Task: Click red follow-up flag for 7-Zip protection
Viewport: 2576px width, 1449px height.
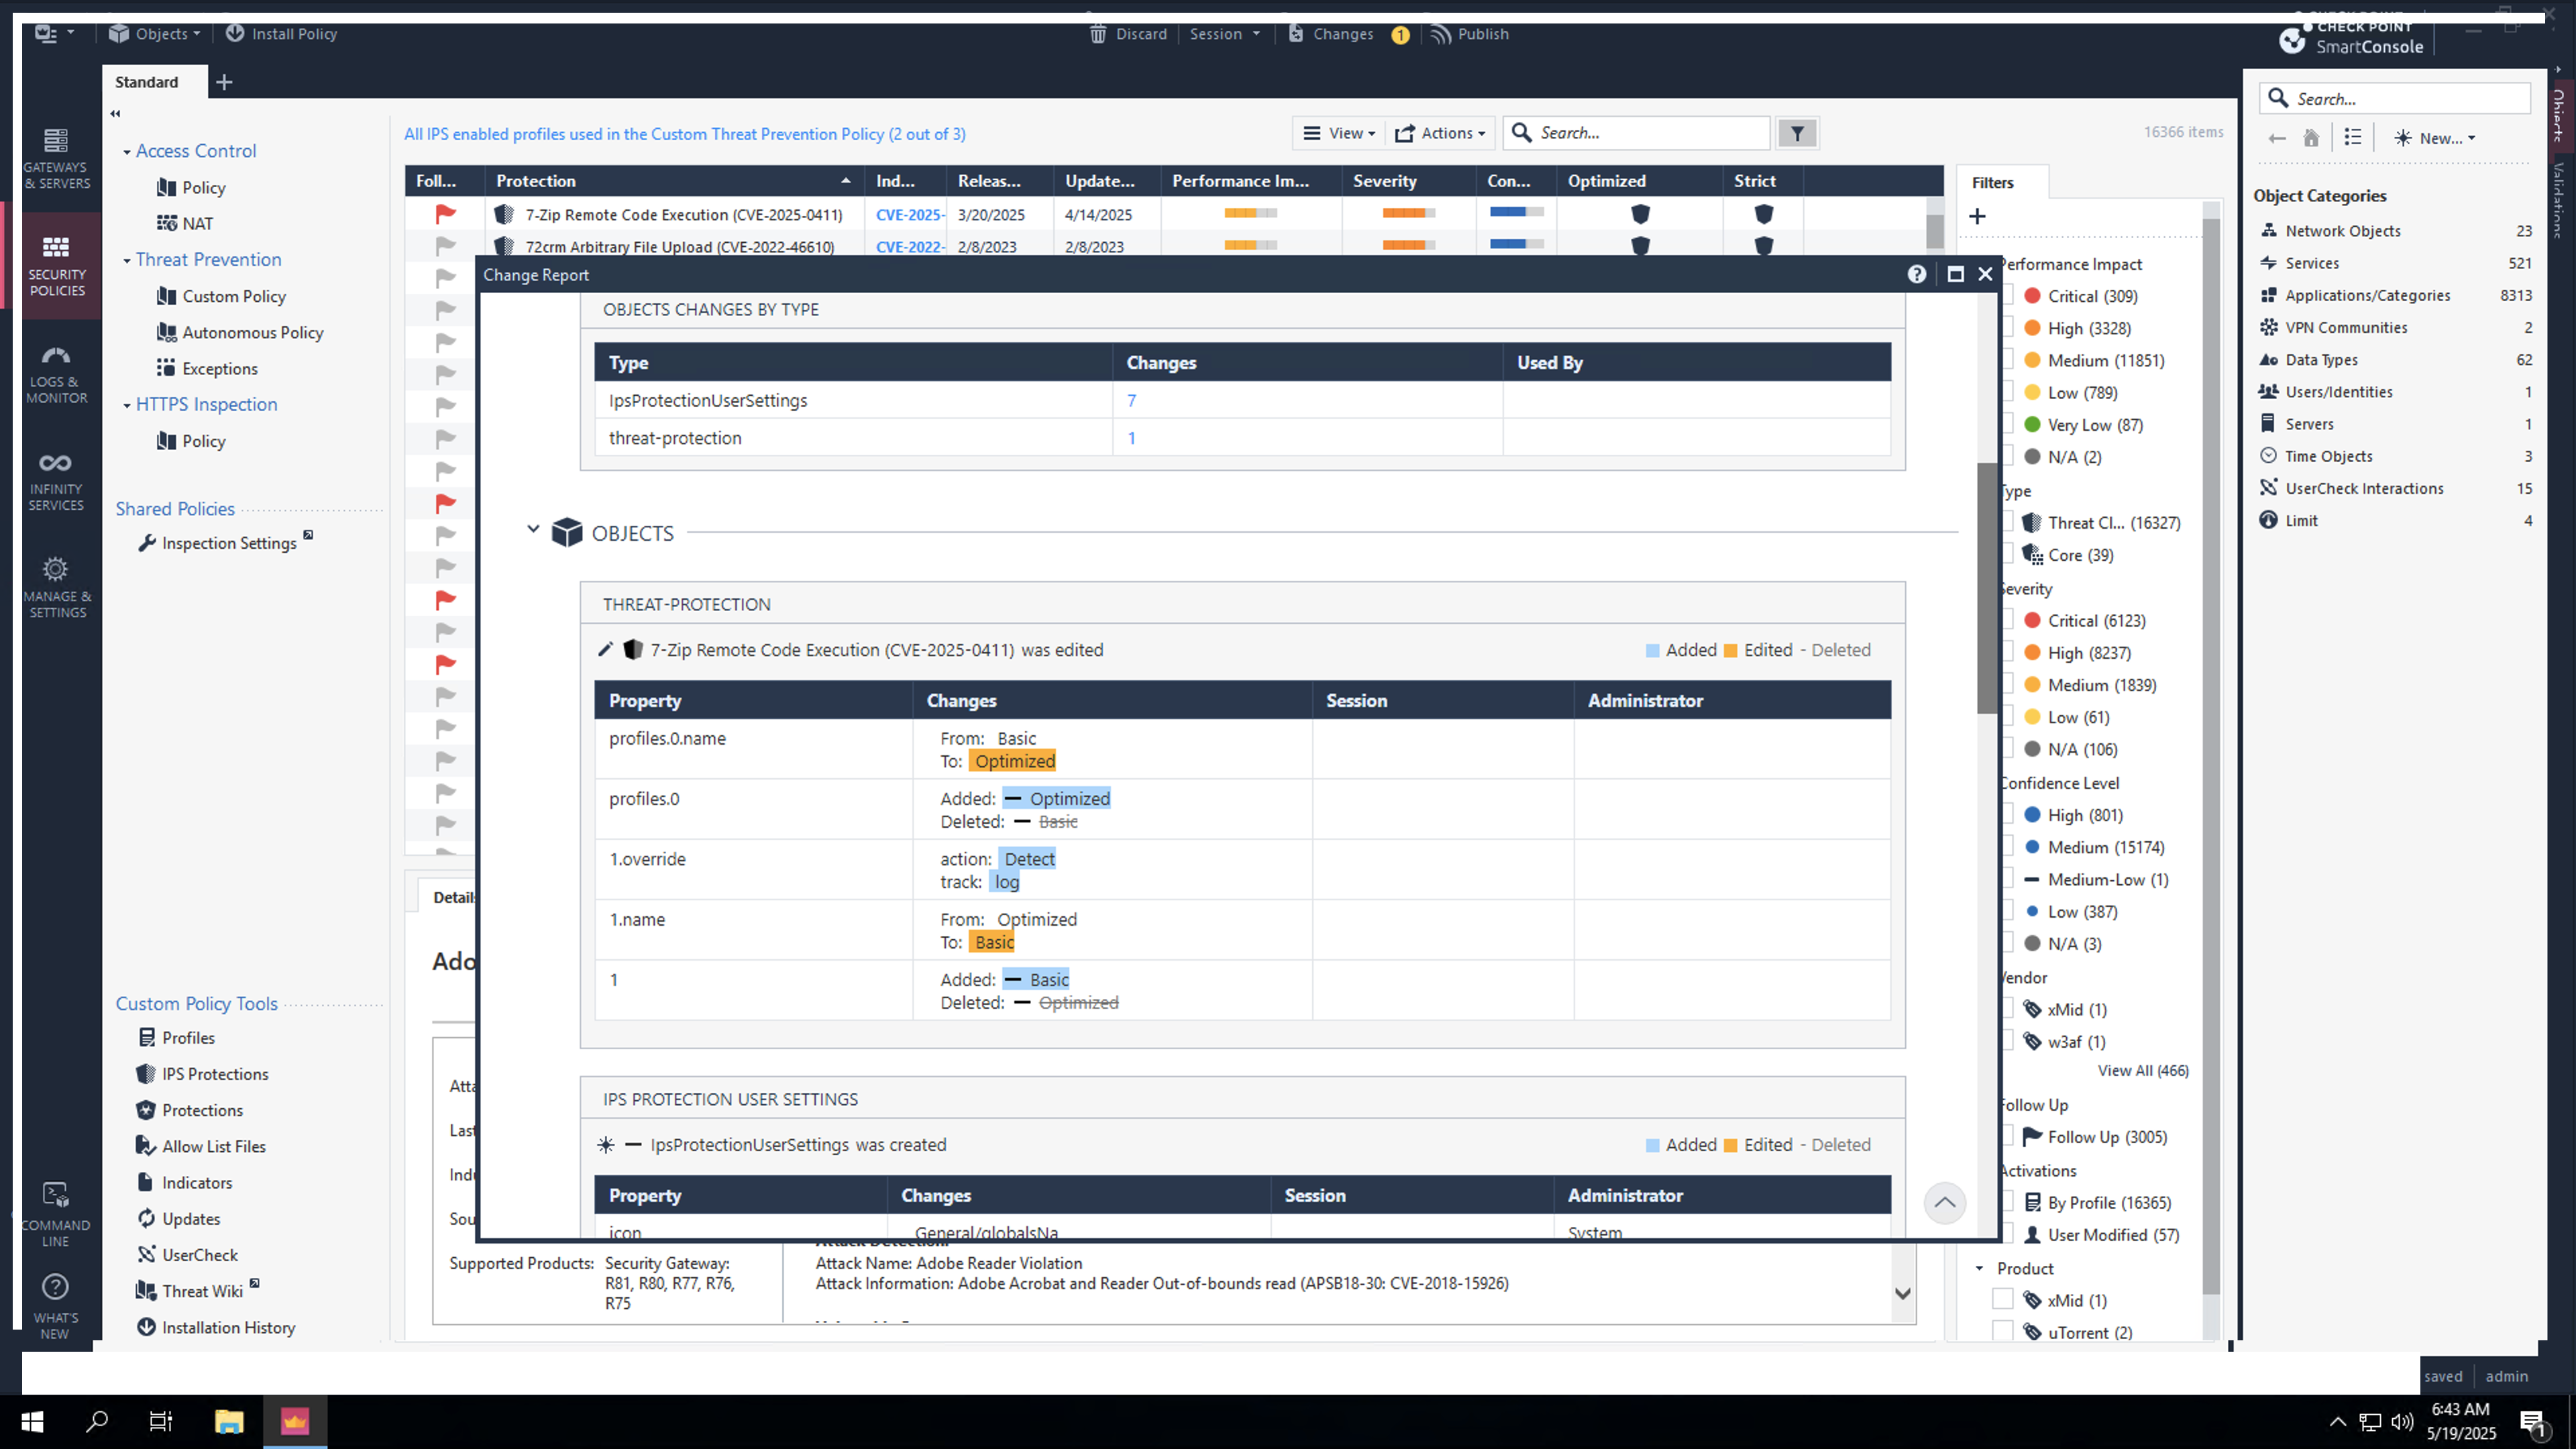Action: [x=446, y=214]
